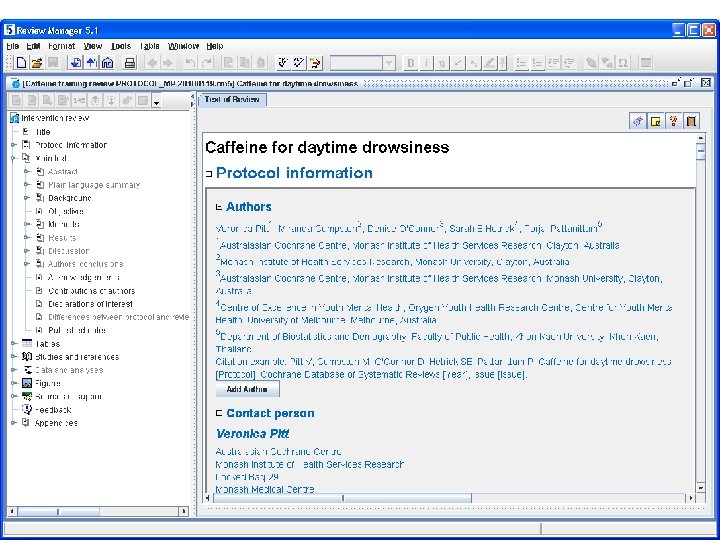Click the content pane scroll-down arrow
The width and height of the screenshot is (720, 540).
coord(701,488)
